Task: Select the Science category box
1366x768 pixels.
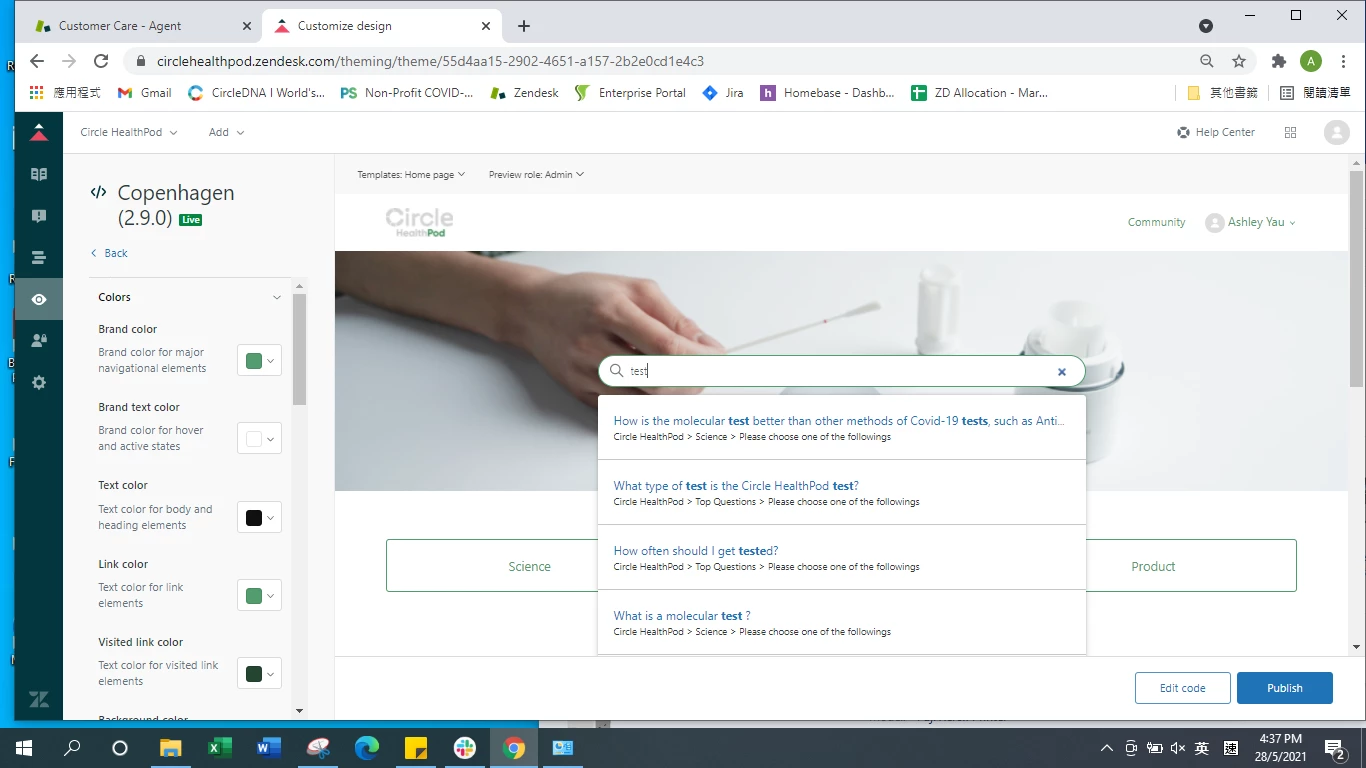Action: tap(492, 566)
